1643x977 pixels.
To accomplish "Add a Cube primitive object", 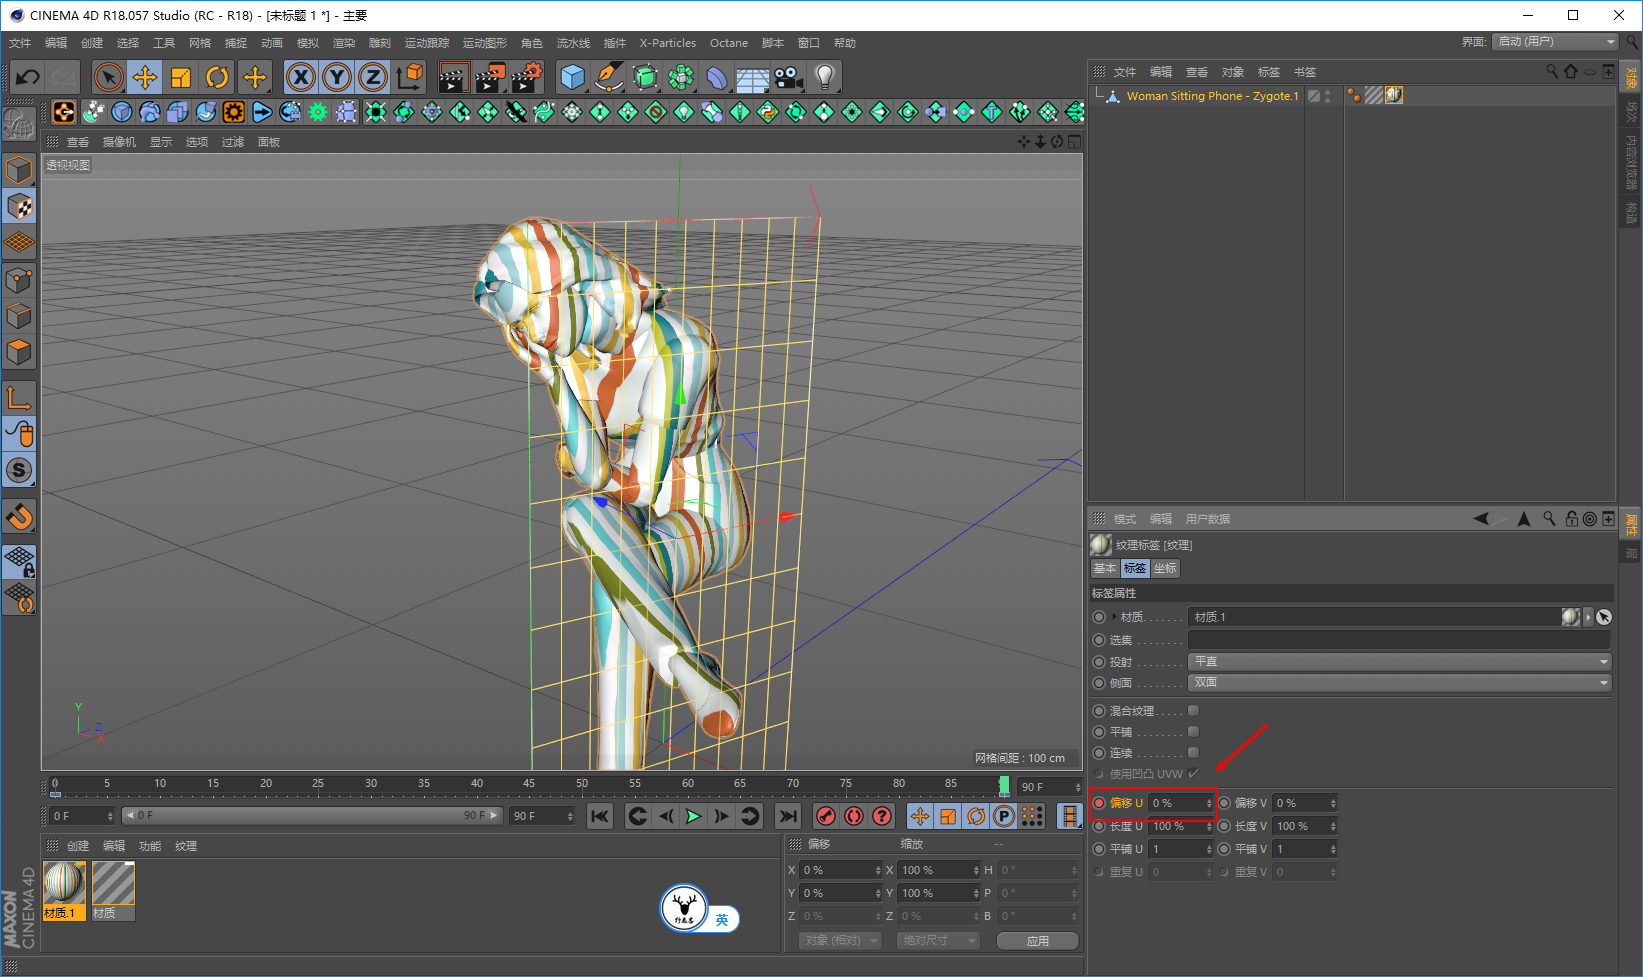I will [572, 77].
